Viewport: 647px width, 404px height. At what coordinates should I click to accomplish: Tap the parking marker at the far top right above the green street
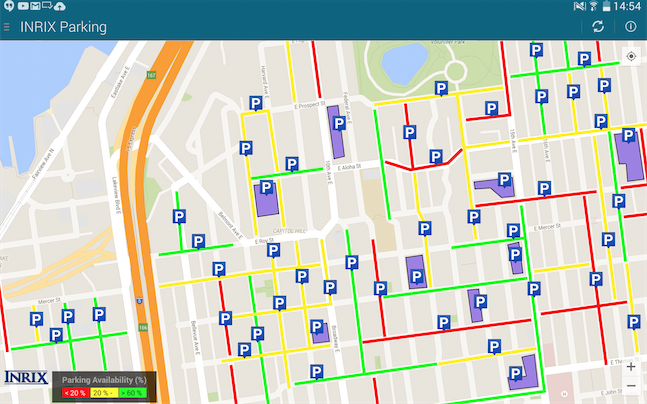(584, 59)
